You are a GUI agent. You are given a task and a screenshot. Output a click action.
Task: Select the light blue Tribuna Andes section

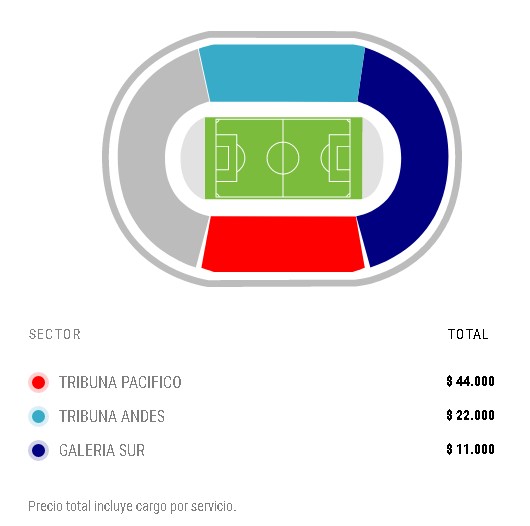pos(282,73)
